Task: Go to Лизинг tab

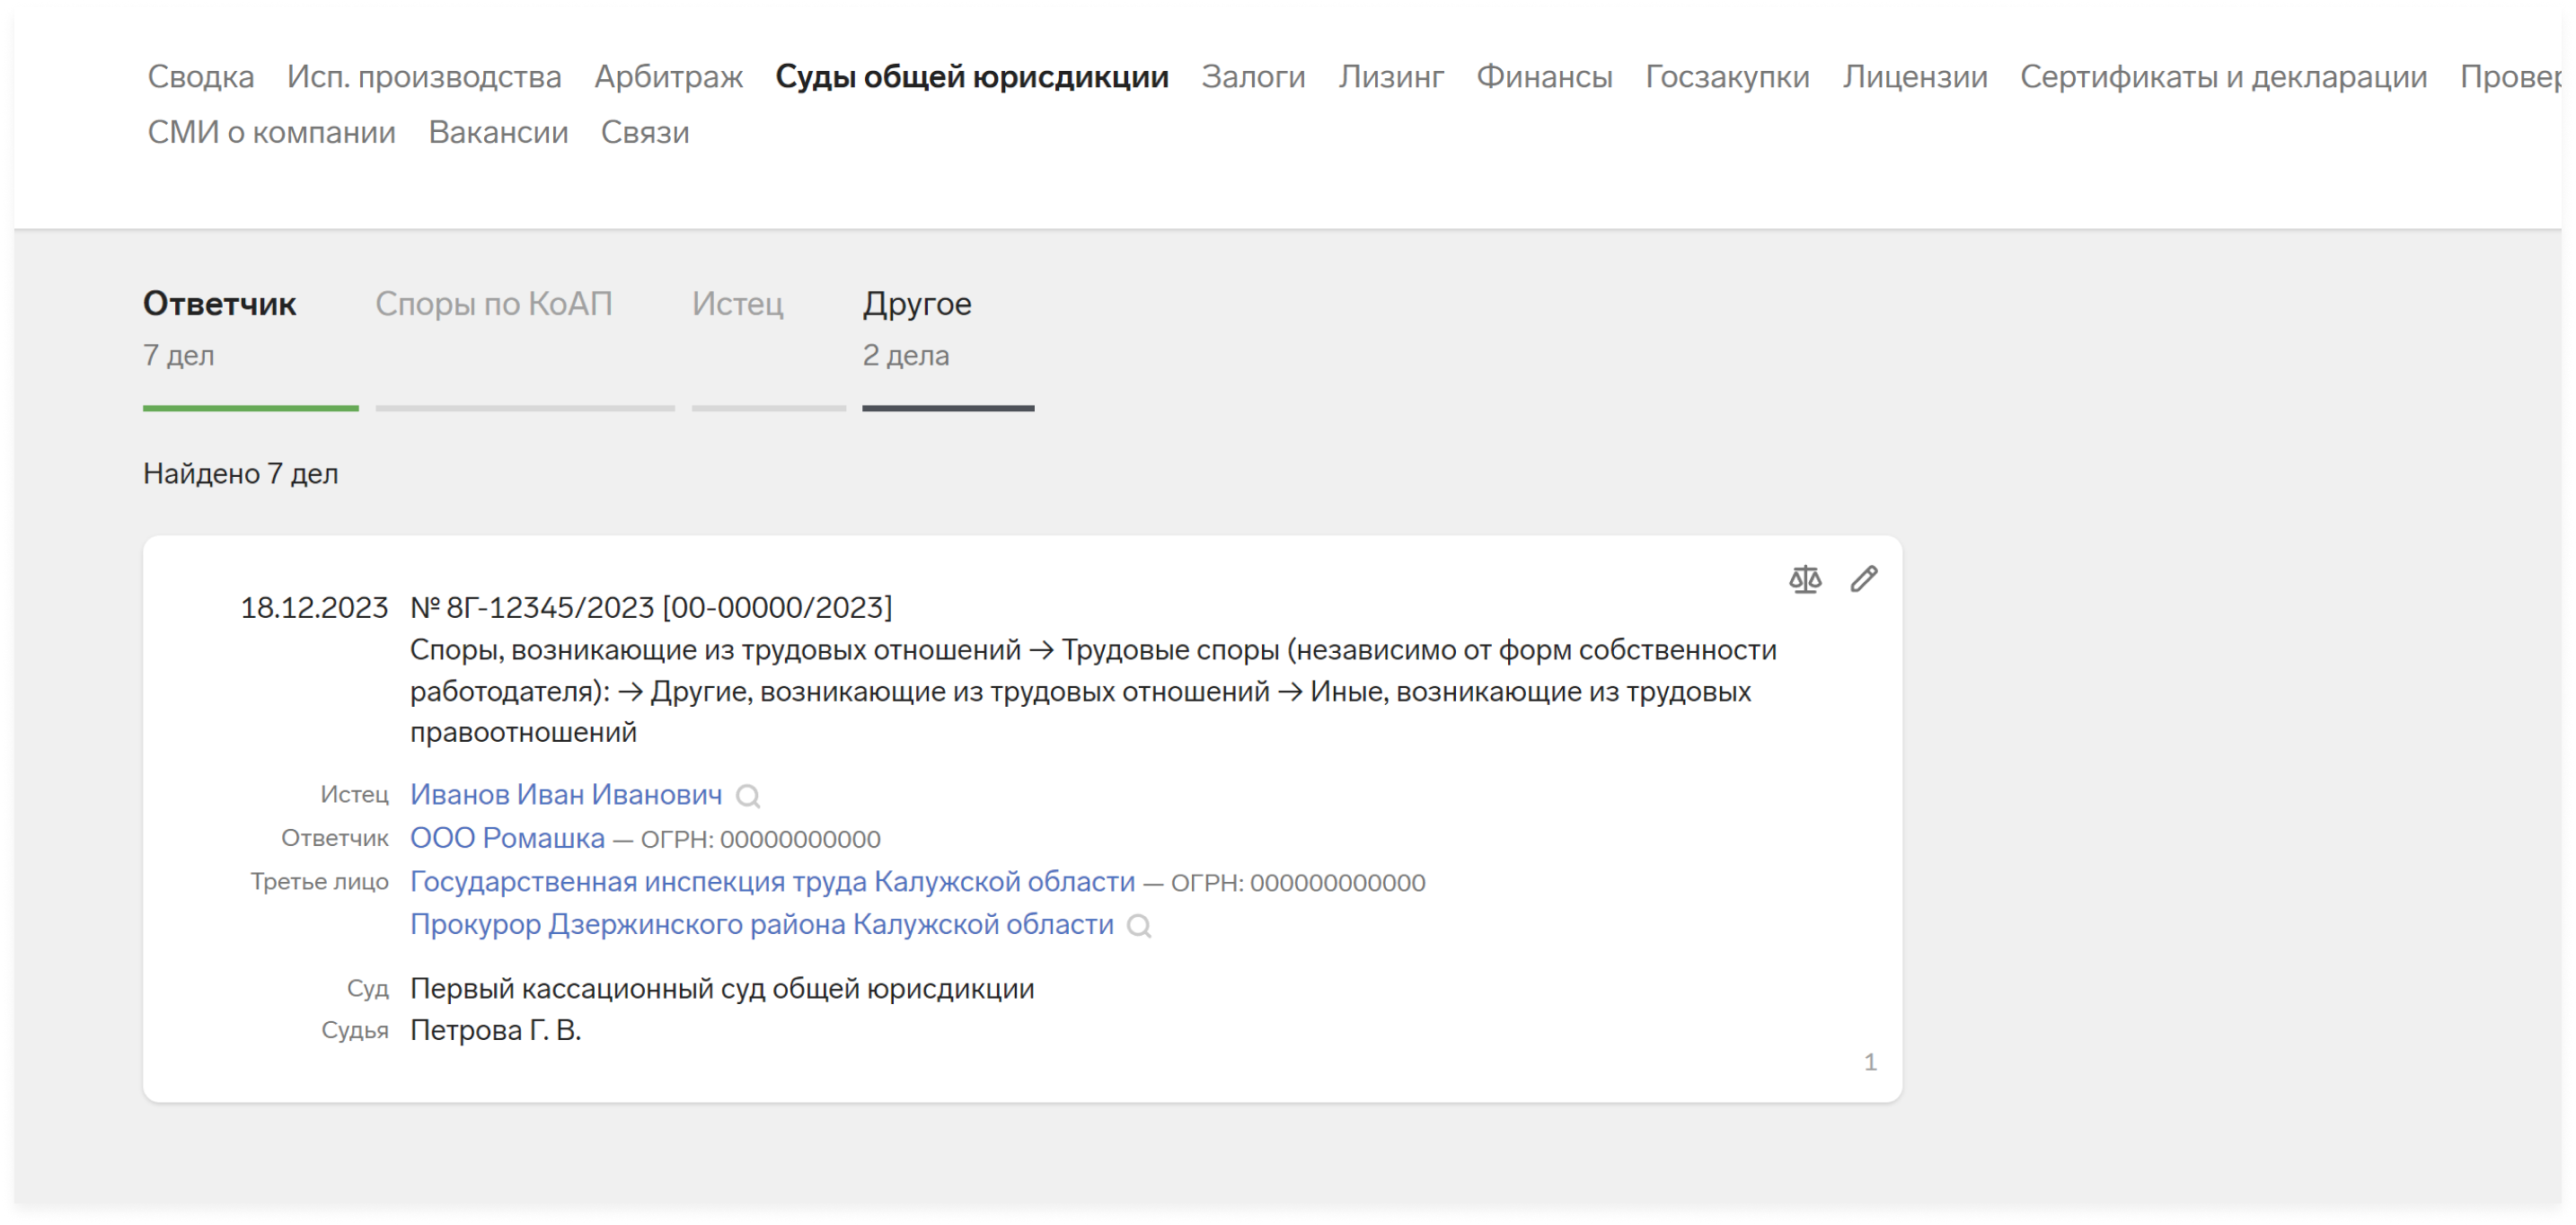Action: [x=1391, y=77]
